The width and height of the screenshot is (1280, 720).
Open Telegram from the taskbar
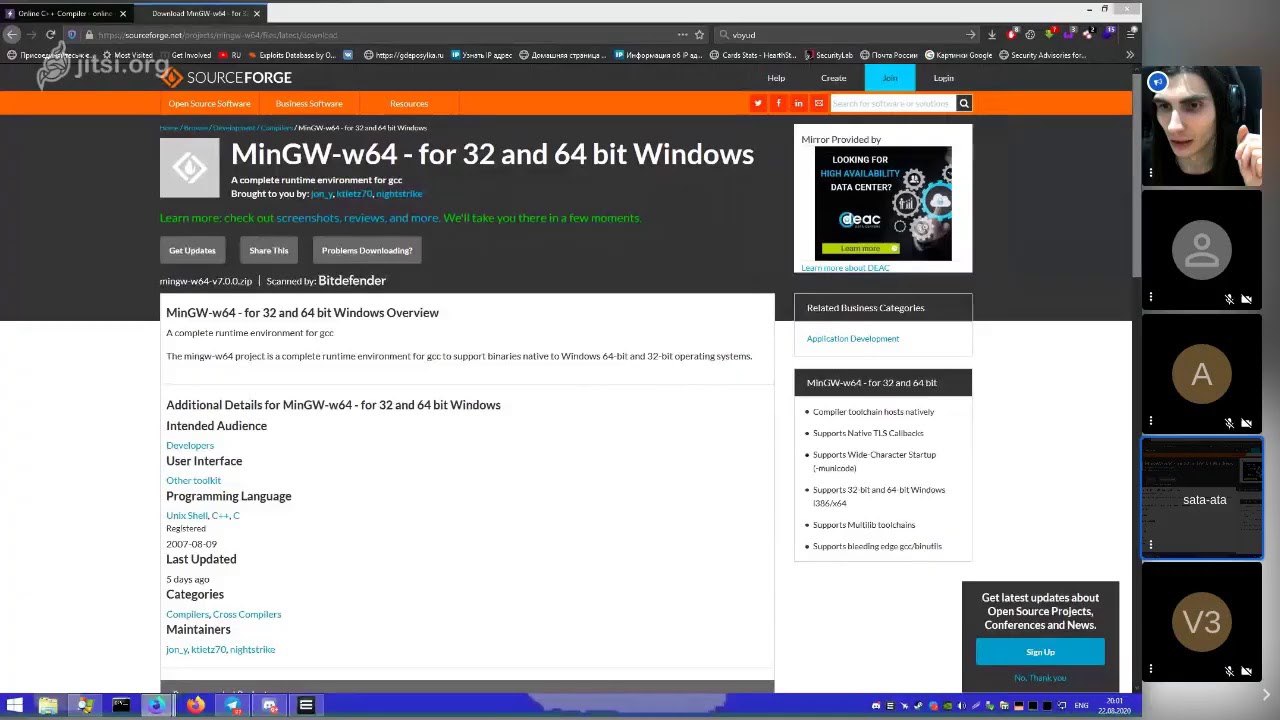(x=232, y=705)
